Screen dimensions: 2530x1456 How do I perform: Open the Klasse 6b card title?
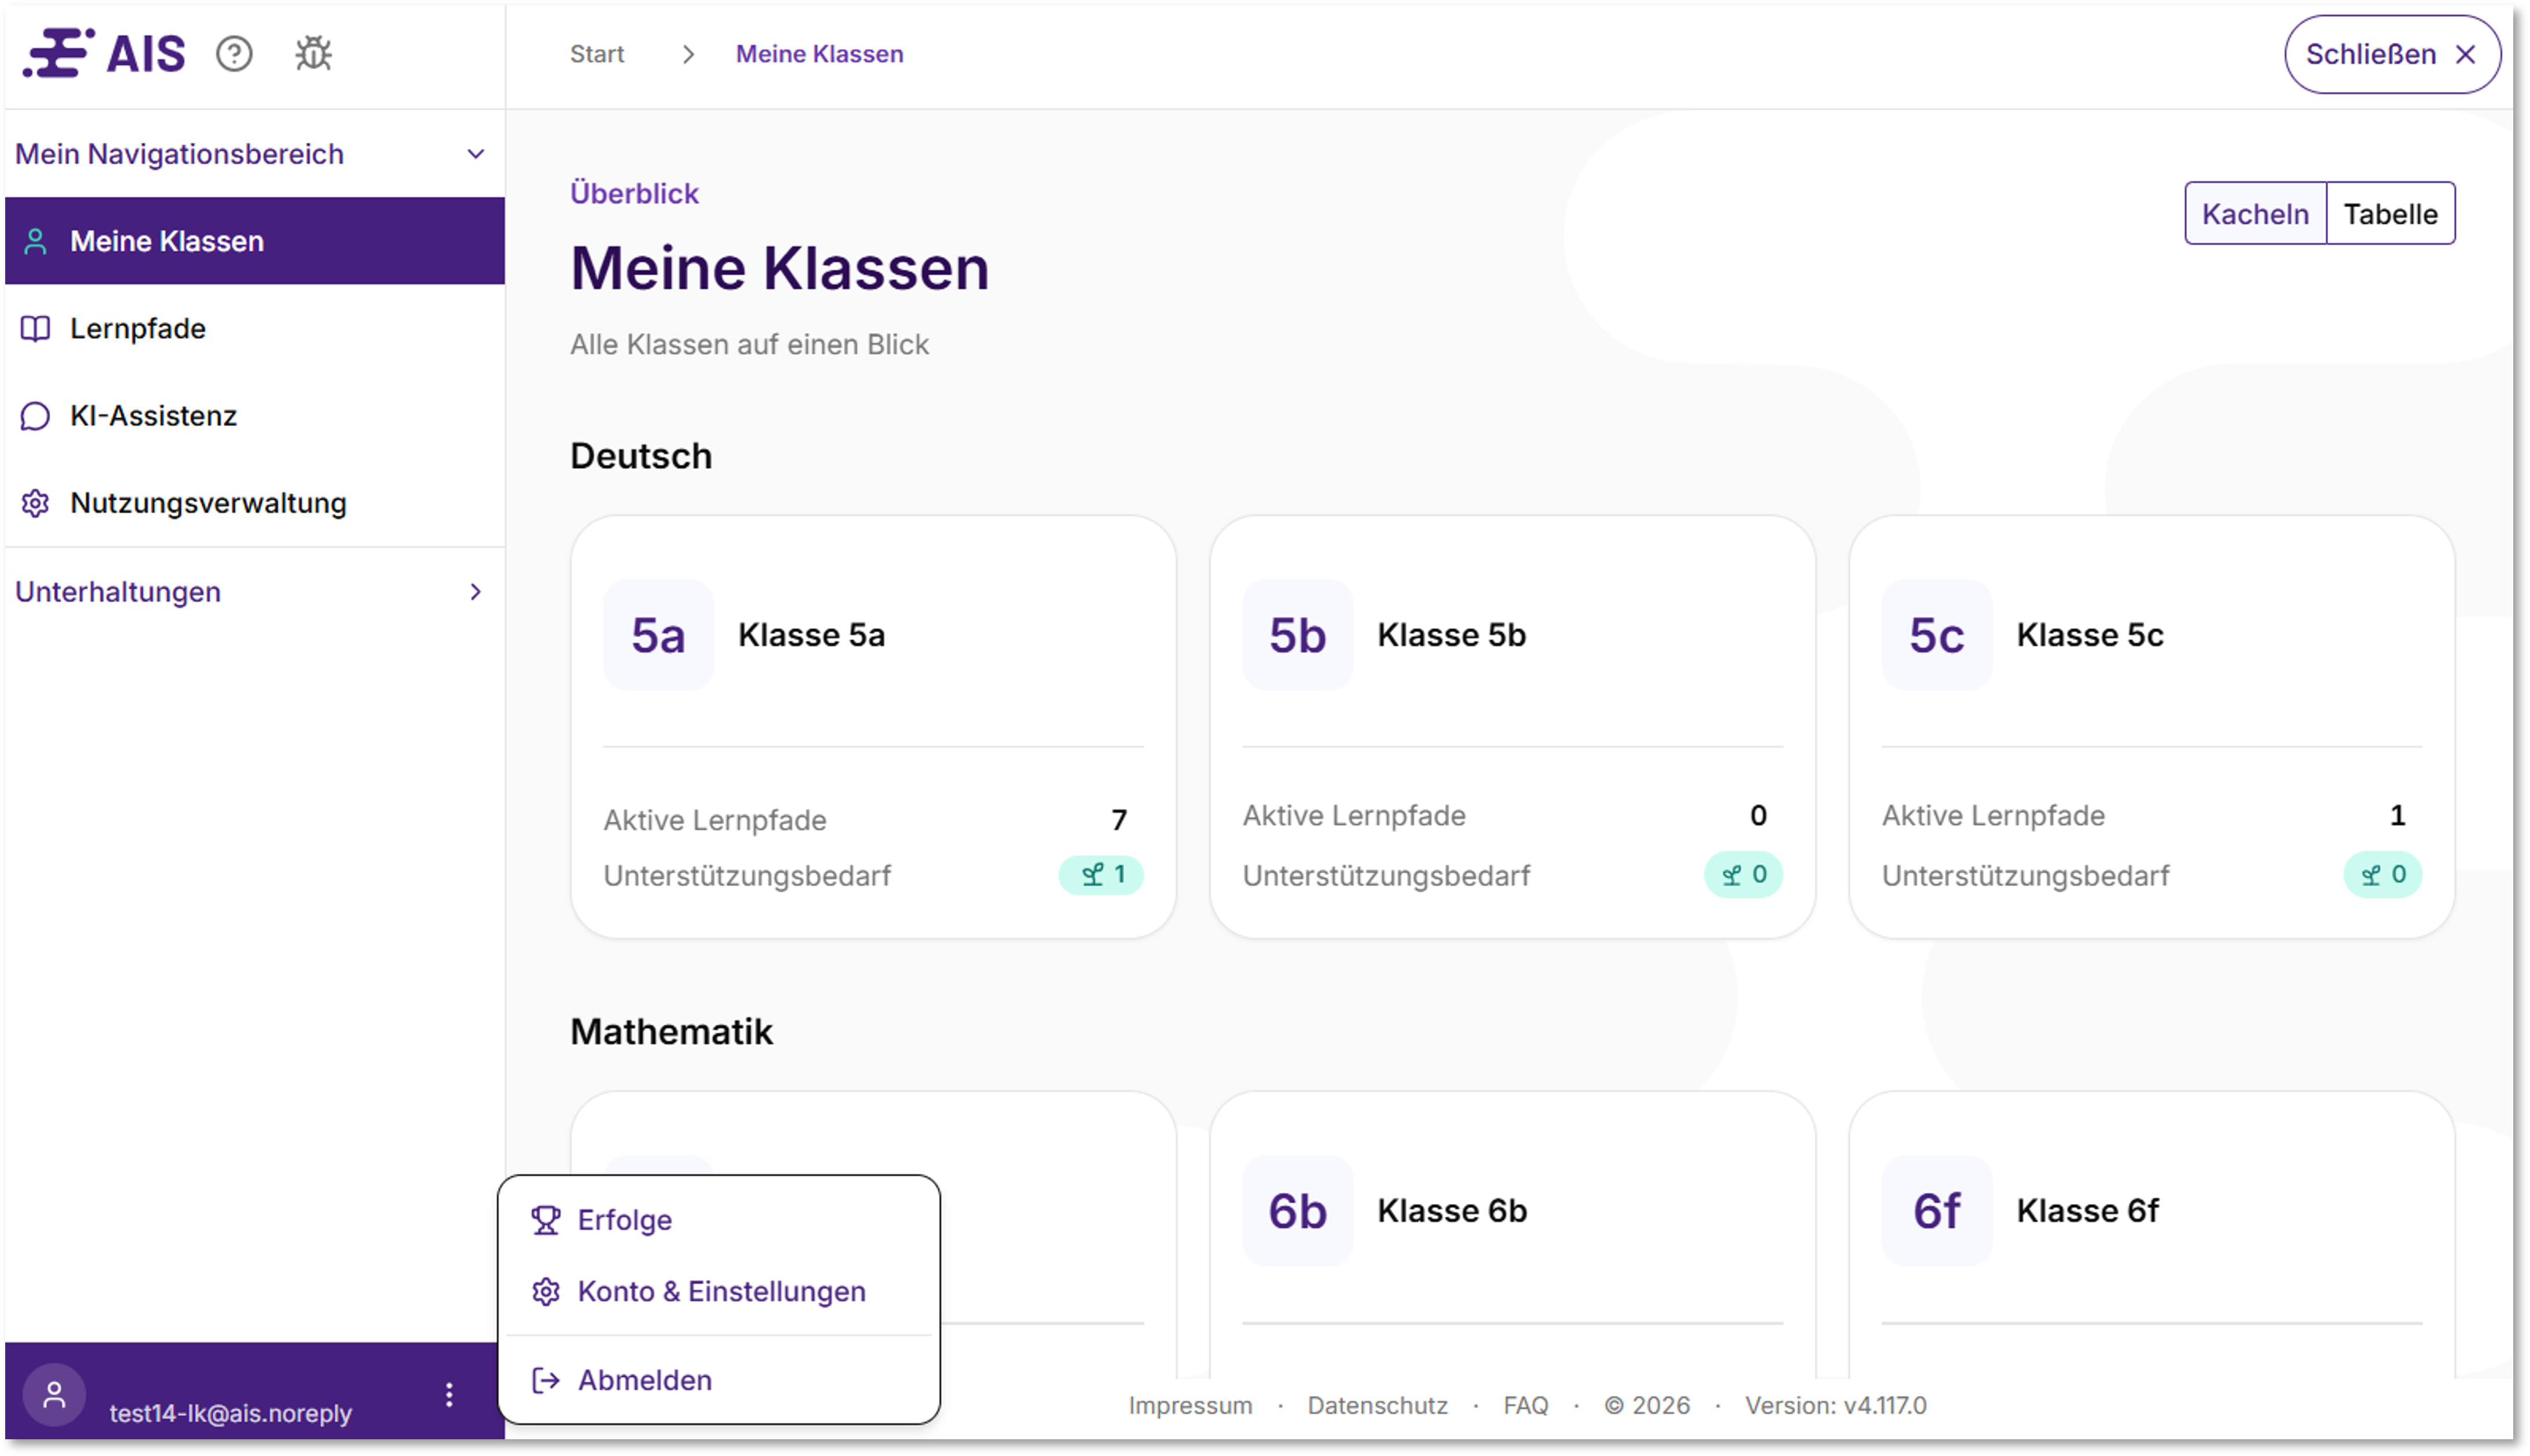coord(1452,1210)
